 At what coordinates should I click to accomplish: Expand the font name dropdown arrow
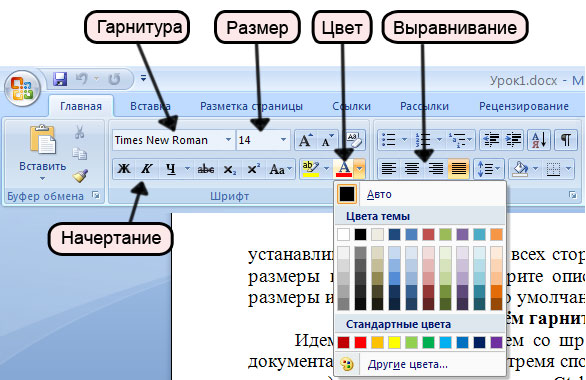tap(228, 140)
